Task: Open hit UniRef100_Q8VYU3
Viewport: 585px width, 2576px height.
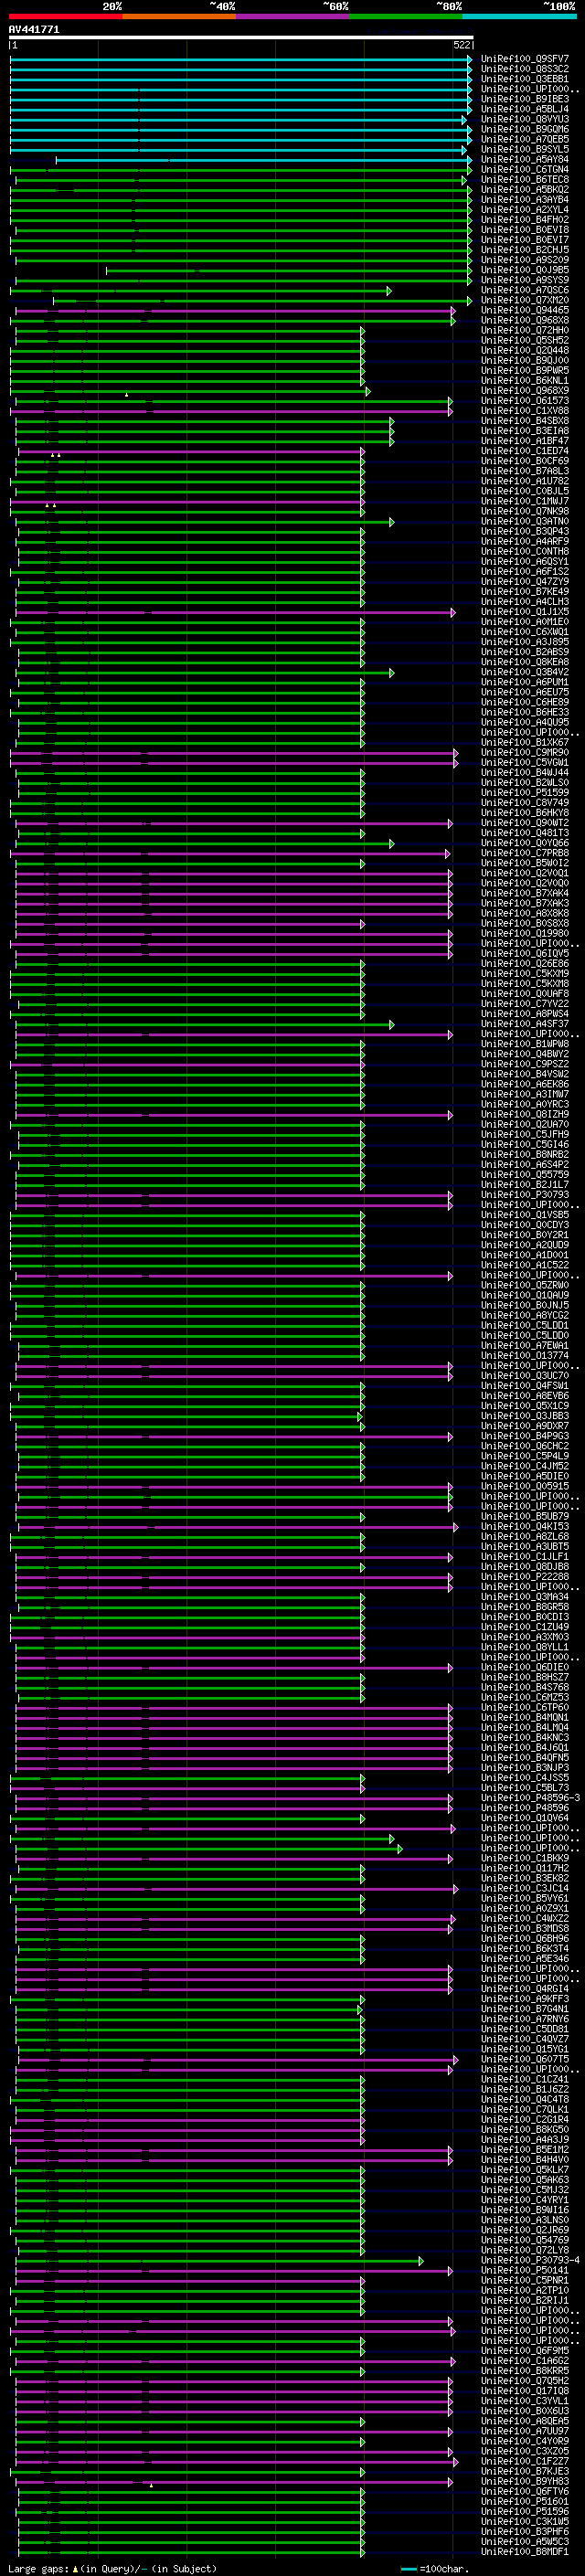Action: [525, 119]
